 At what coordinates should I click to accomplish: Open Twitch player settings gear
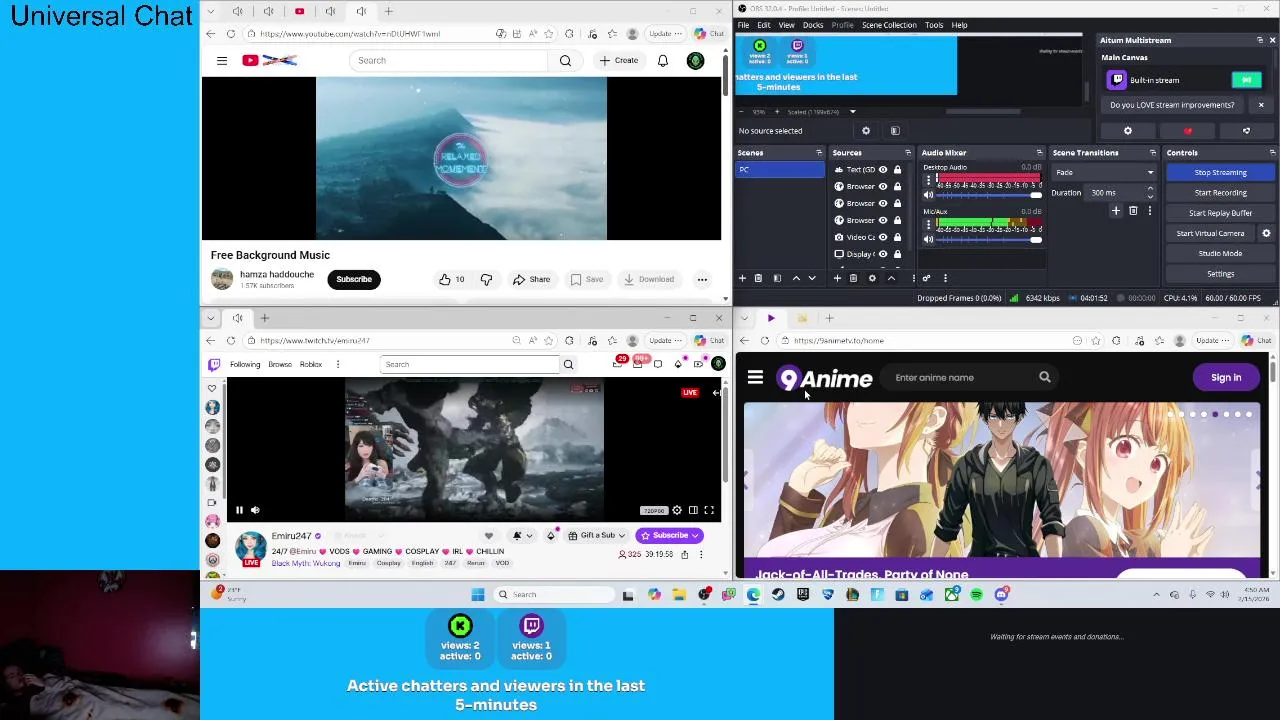pos(677,510)
